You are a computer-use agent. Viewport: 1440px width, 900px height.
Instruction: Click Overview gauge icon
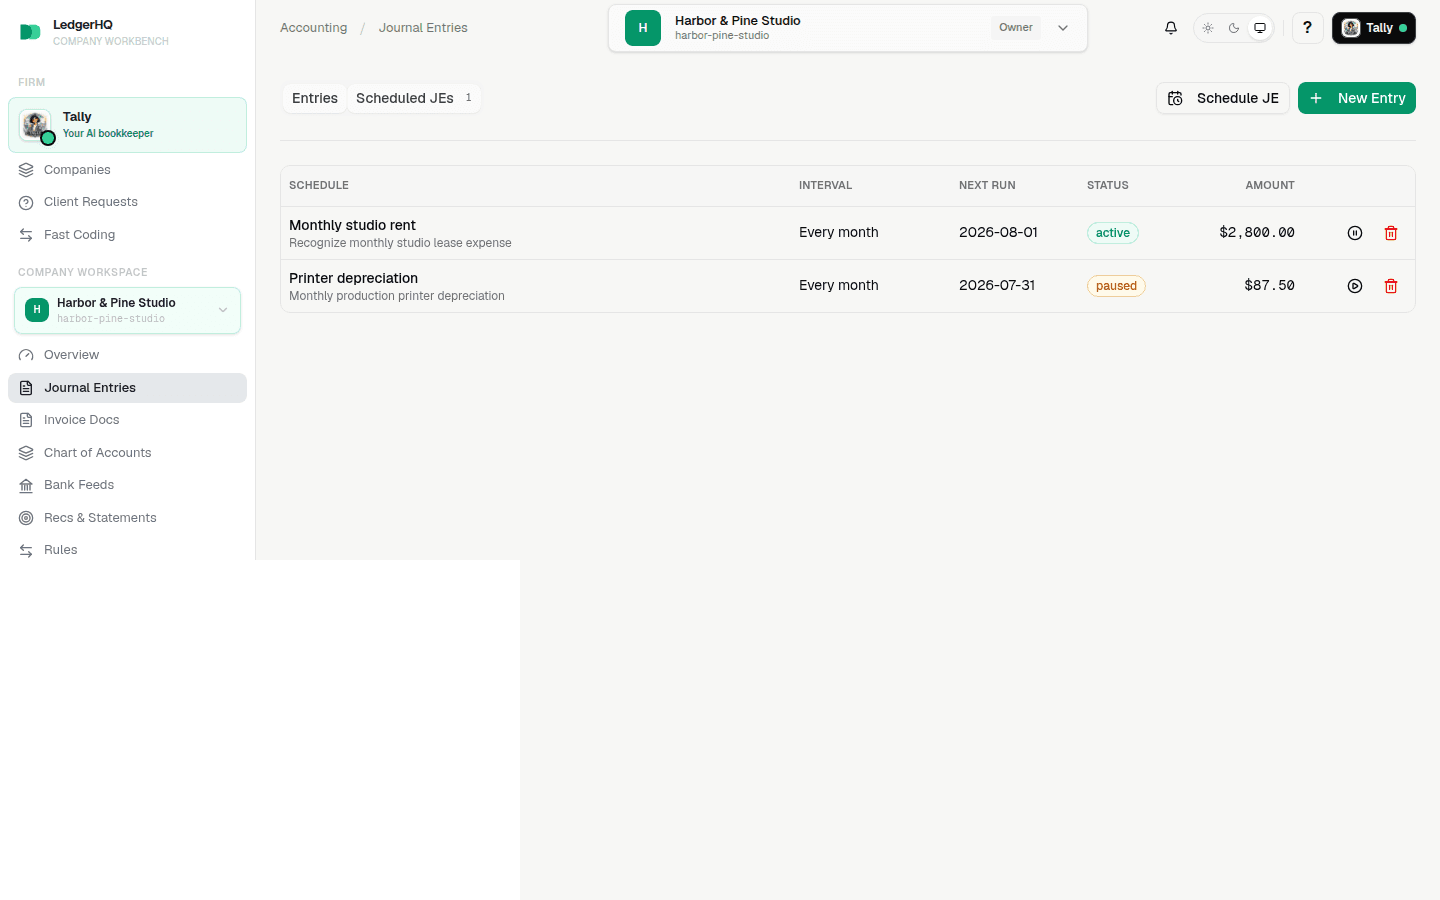(26, 355)
